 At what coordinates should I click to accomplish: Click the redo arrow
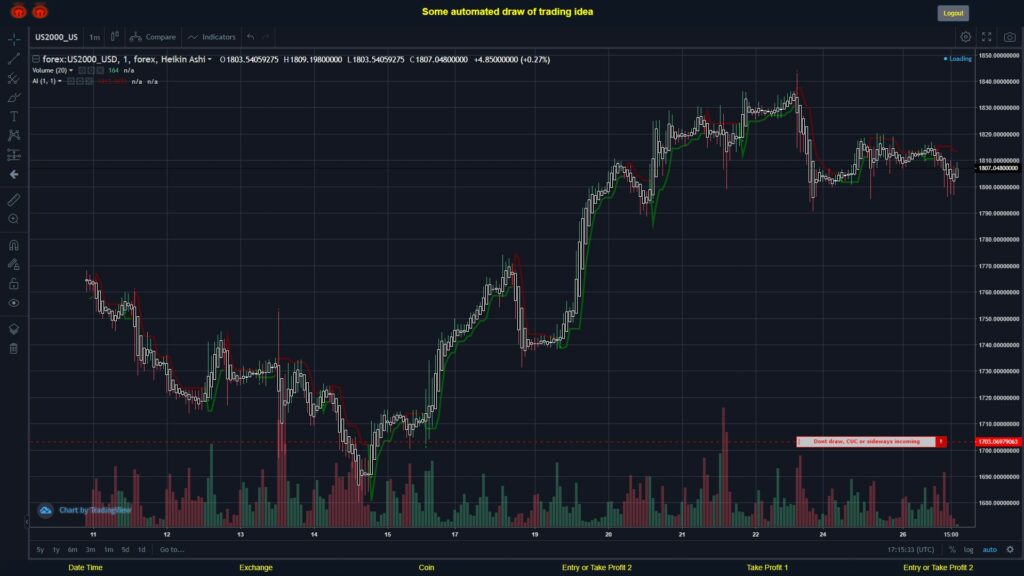266,37
